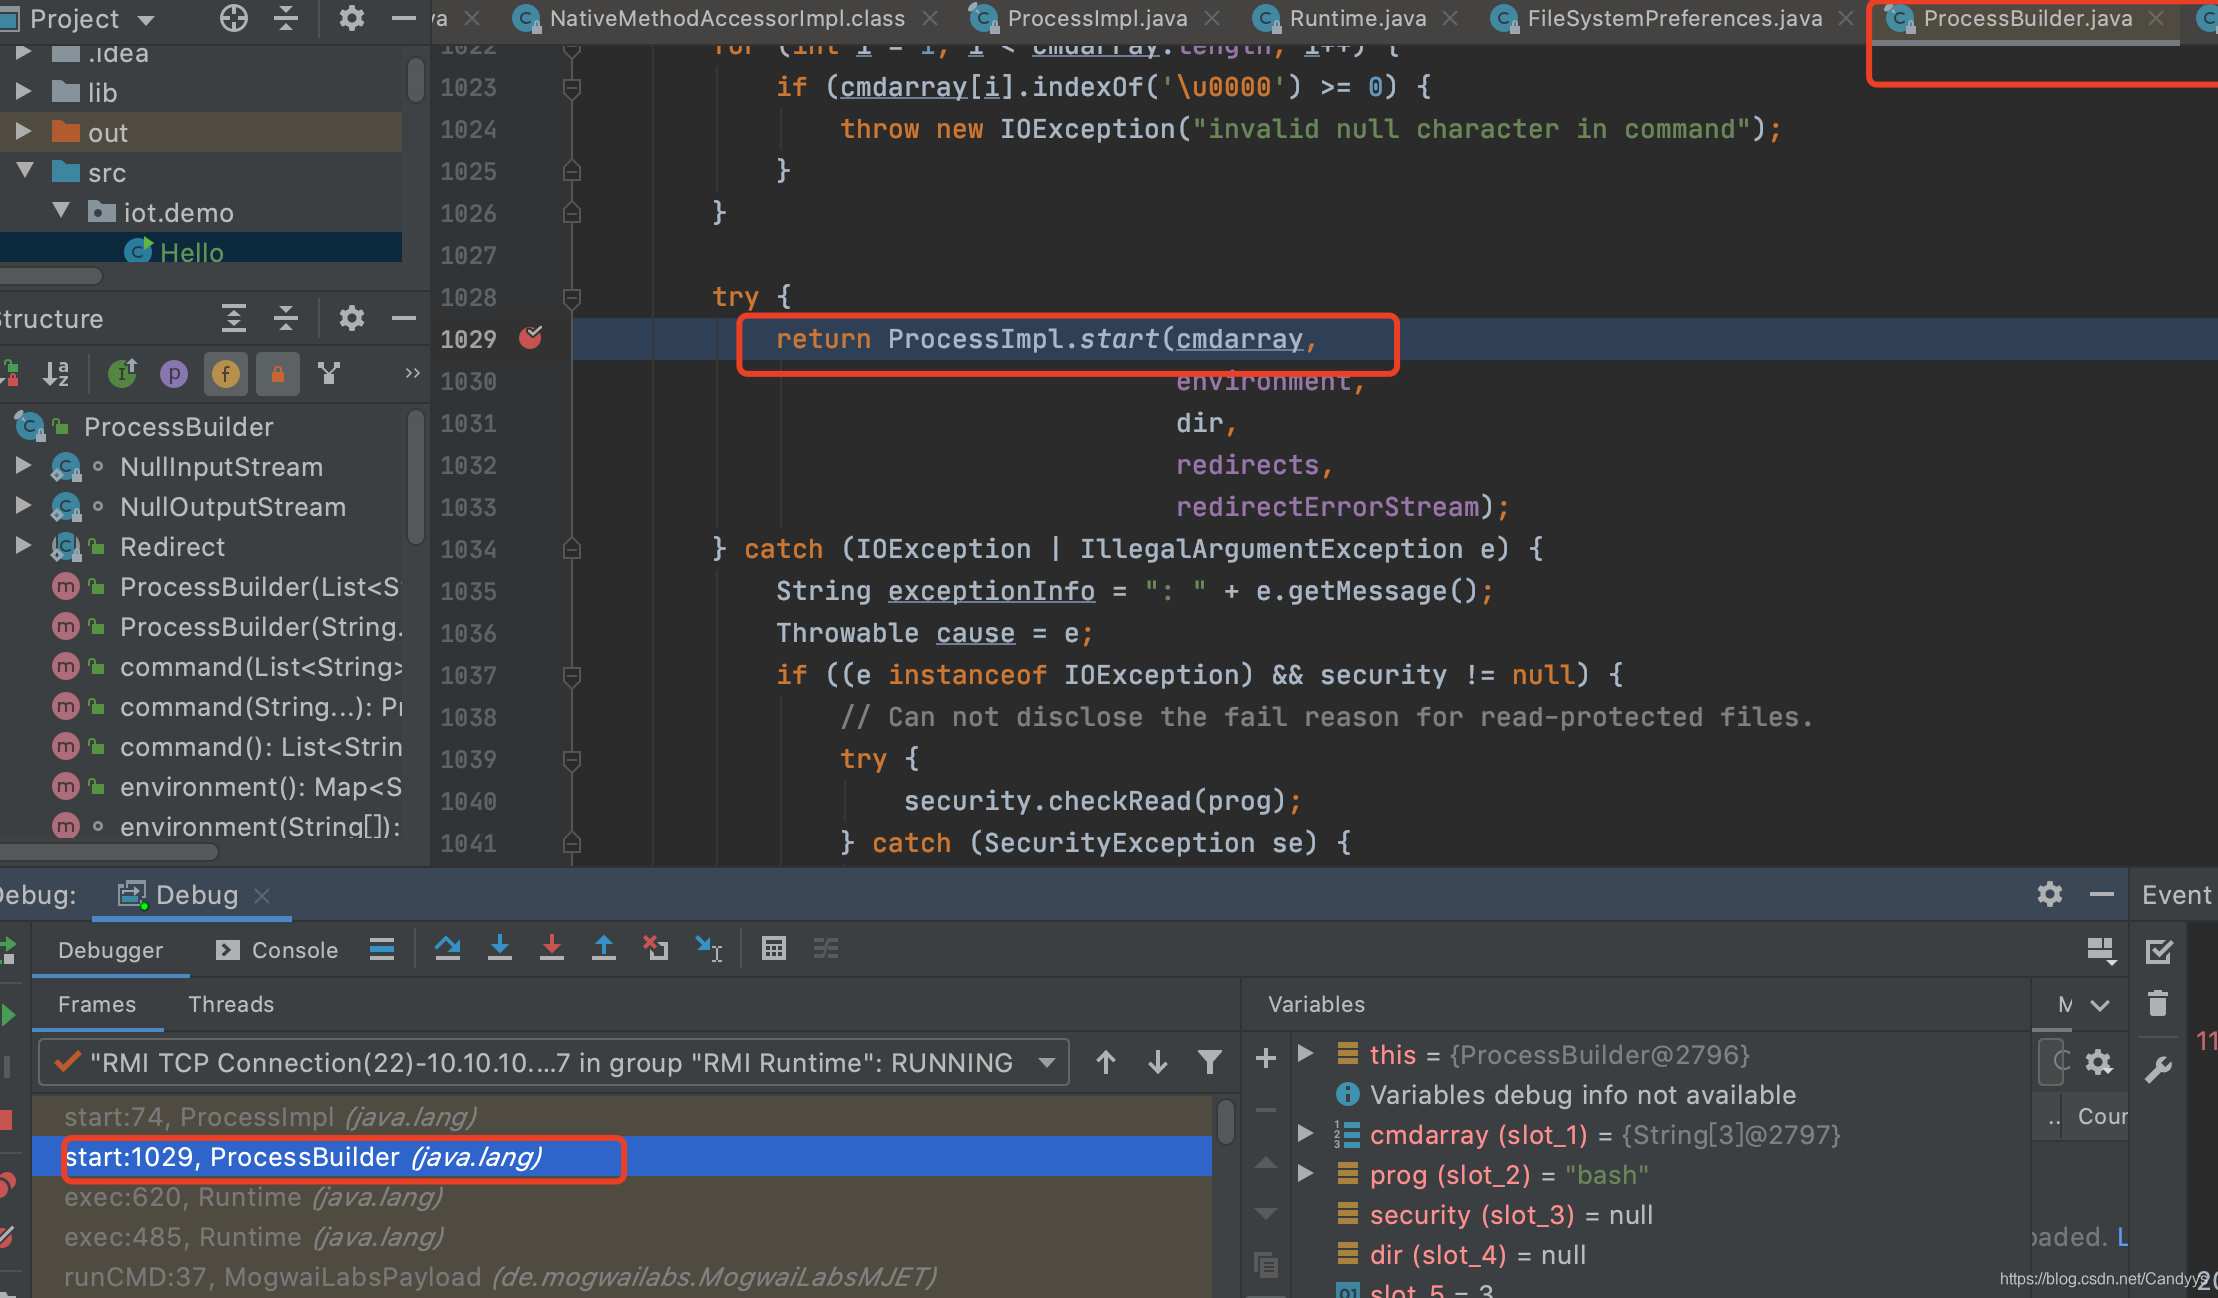Click Run to Cursor icon
Image resolution: width=2218 pixels, height=1298 pixels.
(x=709, y=948)
